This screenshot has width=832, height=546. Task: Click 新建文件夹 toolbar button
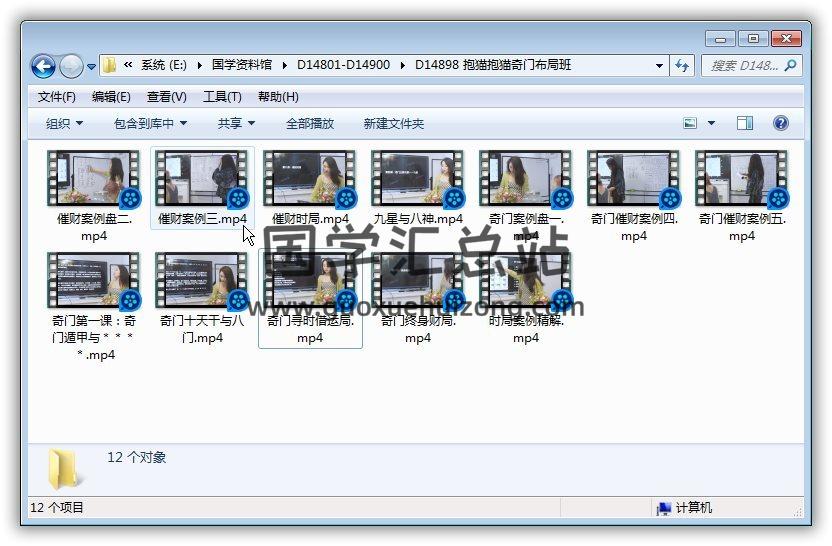[x=394, y=124]
